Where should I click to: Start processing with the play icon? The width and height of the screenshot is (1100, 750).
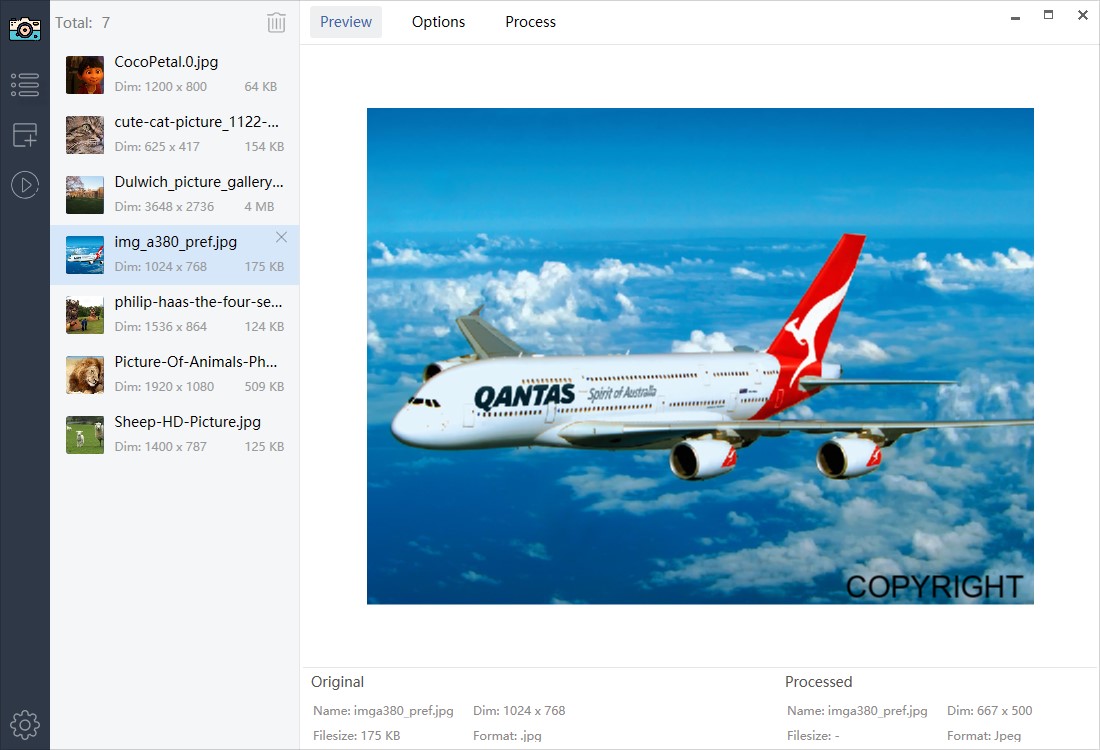click(25, 185)
